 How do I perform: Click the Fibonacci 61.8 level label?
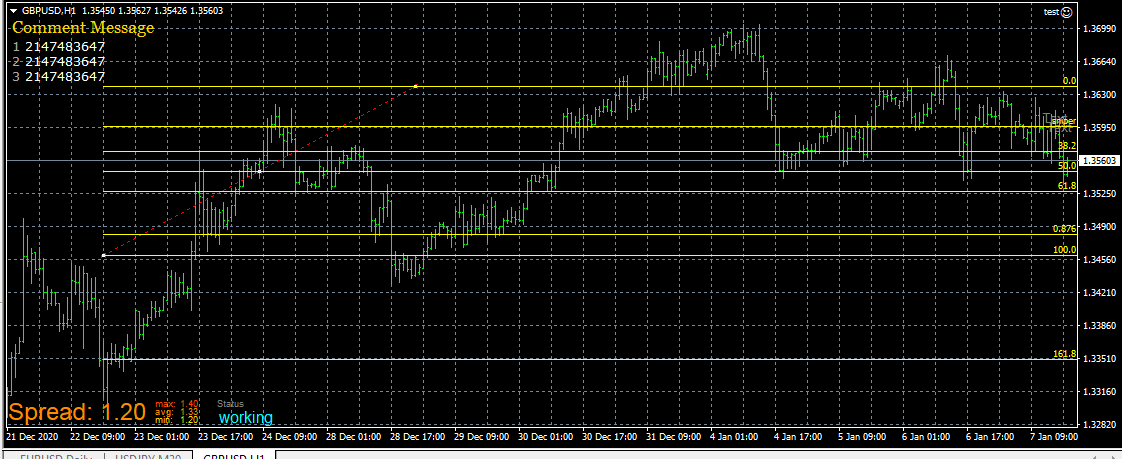click(1067, 185)
